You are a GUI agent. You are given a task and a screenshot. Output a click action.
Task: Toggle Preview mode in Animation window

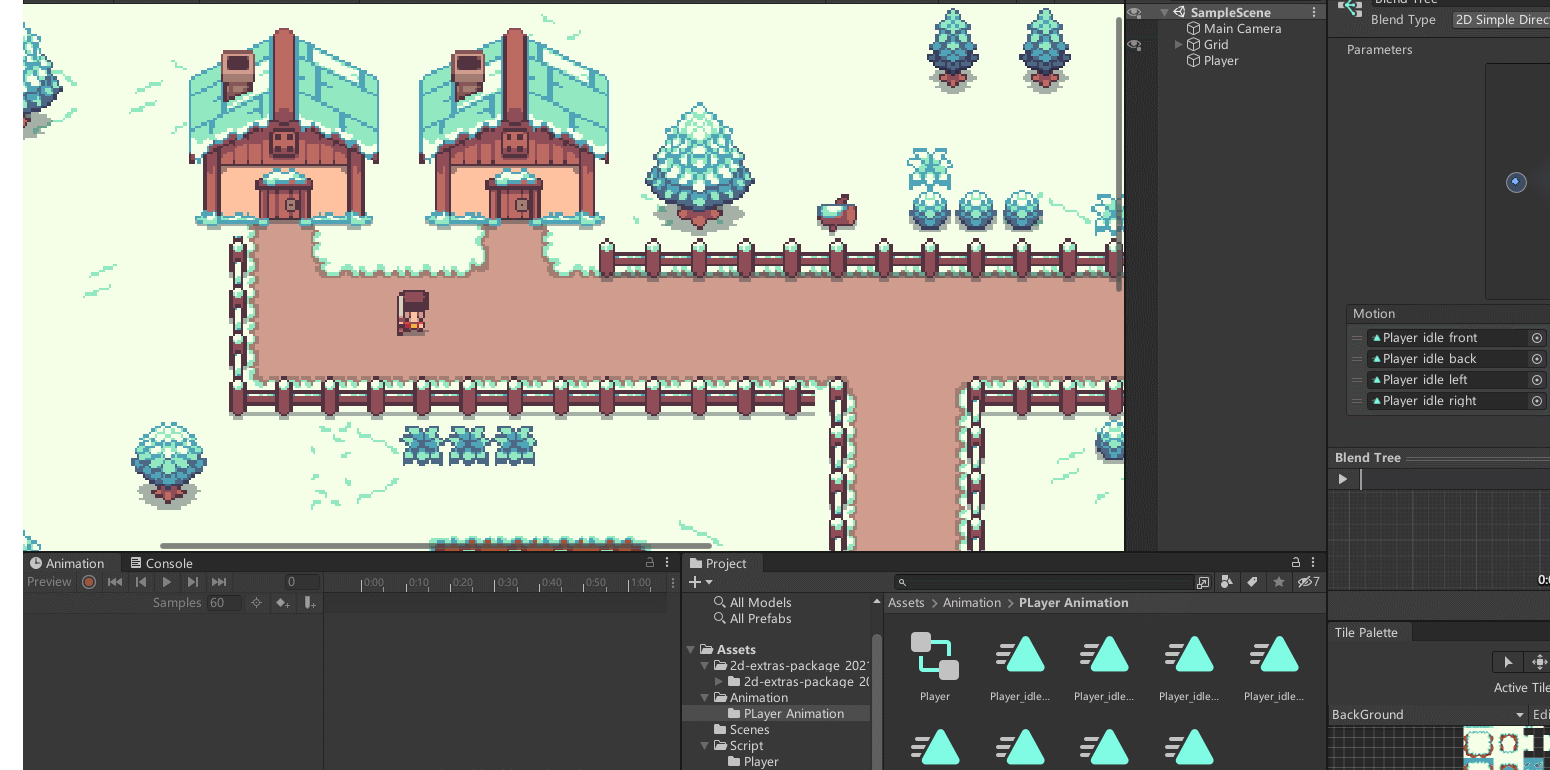pos(49,582)
